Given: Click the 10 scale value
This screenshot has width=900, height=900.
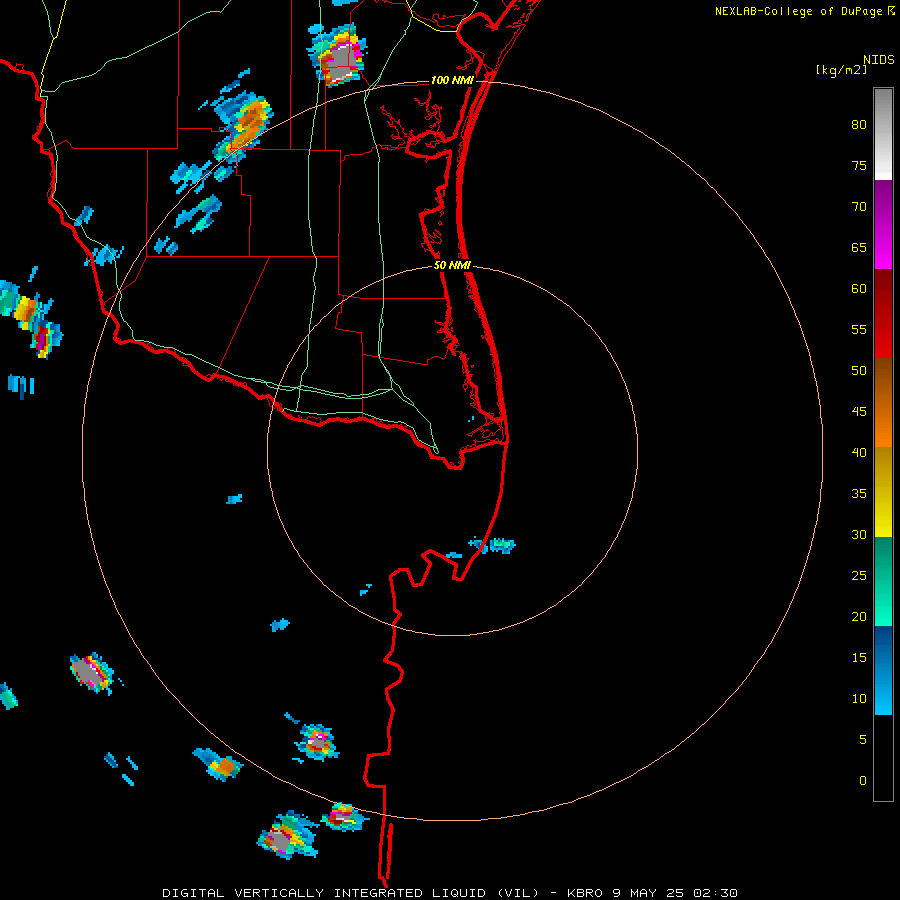Looking at the screenshot, I should pos(859,699).
